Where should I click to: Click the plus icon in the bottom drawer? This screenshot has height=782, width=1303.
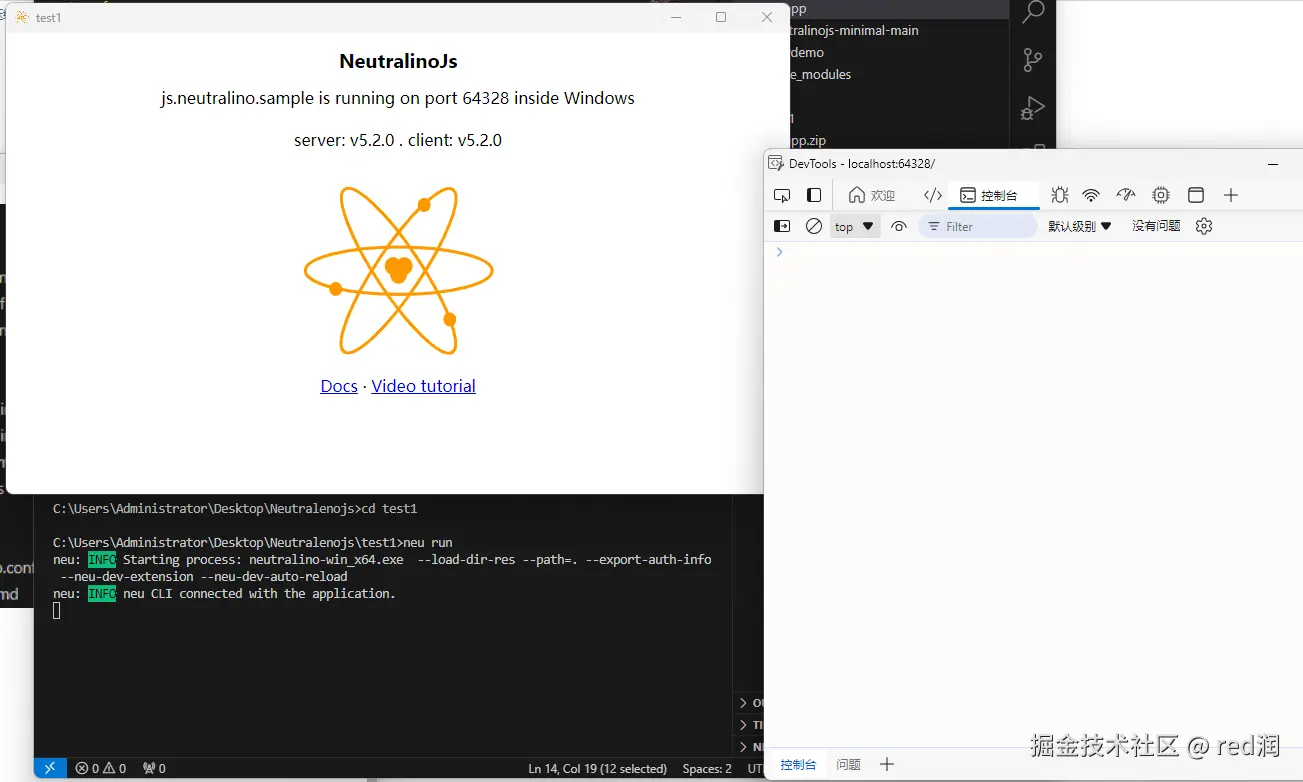[886, 764]
